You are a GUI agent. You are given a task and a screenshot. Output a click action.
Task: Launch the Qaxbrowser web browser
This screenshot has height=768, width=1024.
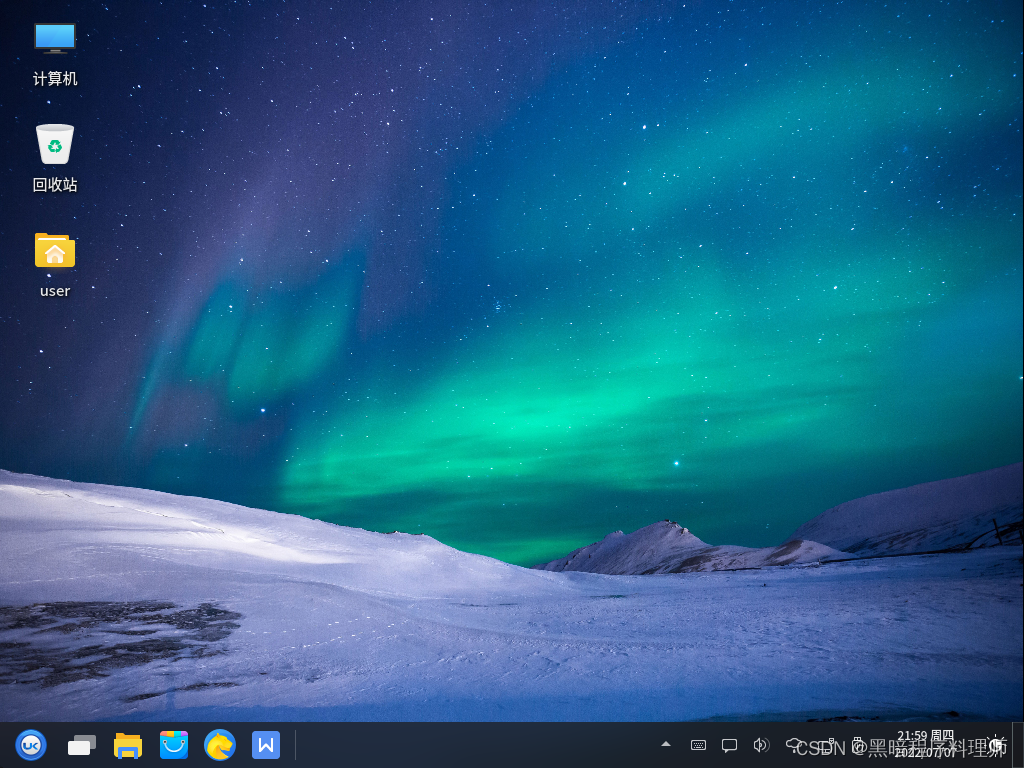(219, 745)
